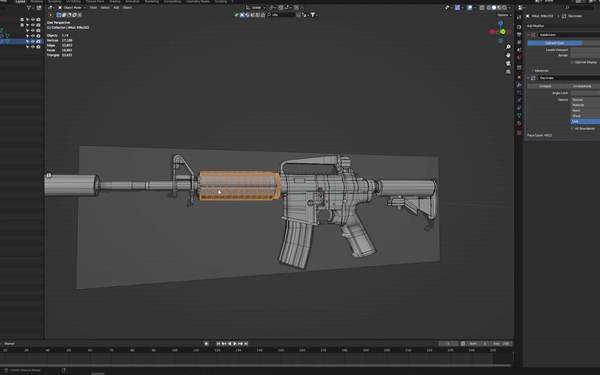Open the shading options dropdown arrow
The image size is (600, 375).
510,8
